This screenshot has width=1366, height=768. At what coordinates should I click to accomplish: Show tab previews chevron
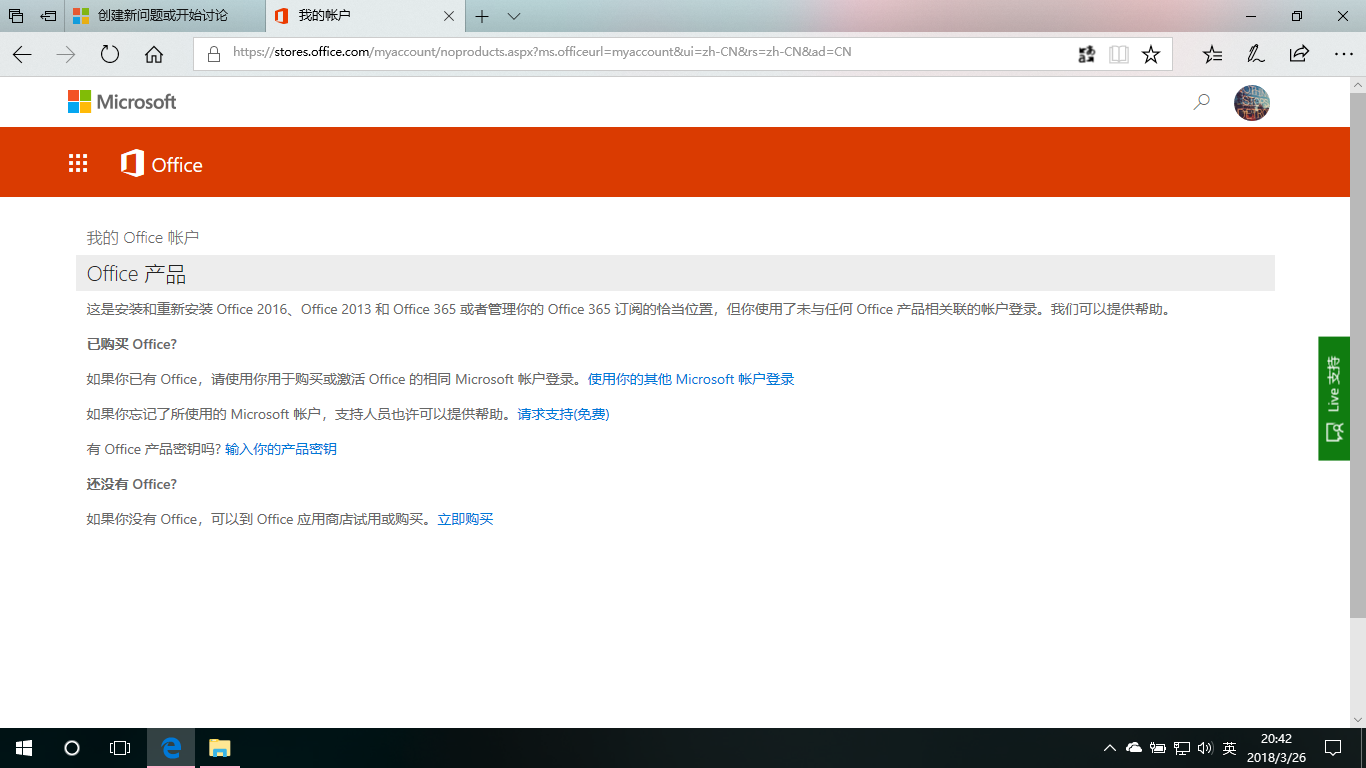[x=514, y=16]
